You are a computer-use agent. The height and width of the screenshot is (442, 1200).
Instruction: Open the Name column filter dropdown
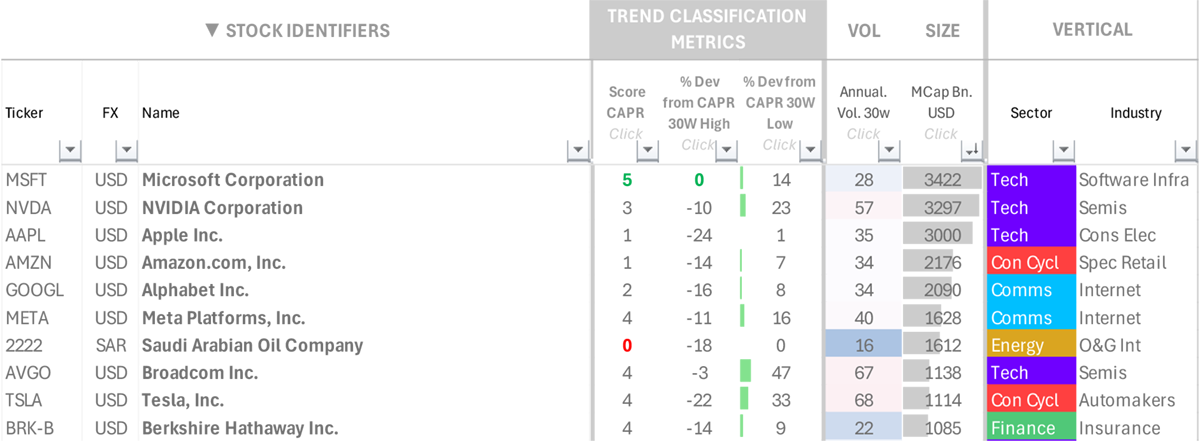(578, 151)
